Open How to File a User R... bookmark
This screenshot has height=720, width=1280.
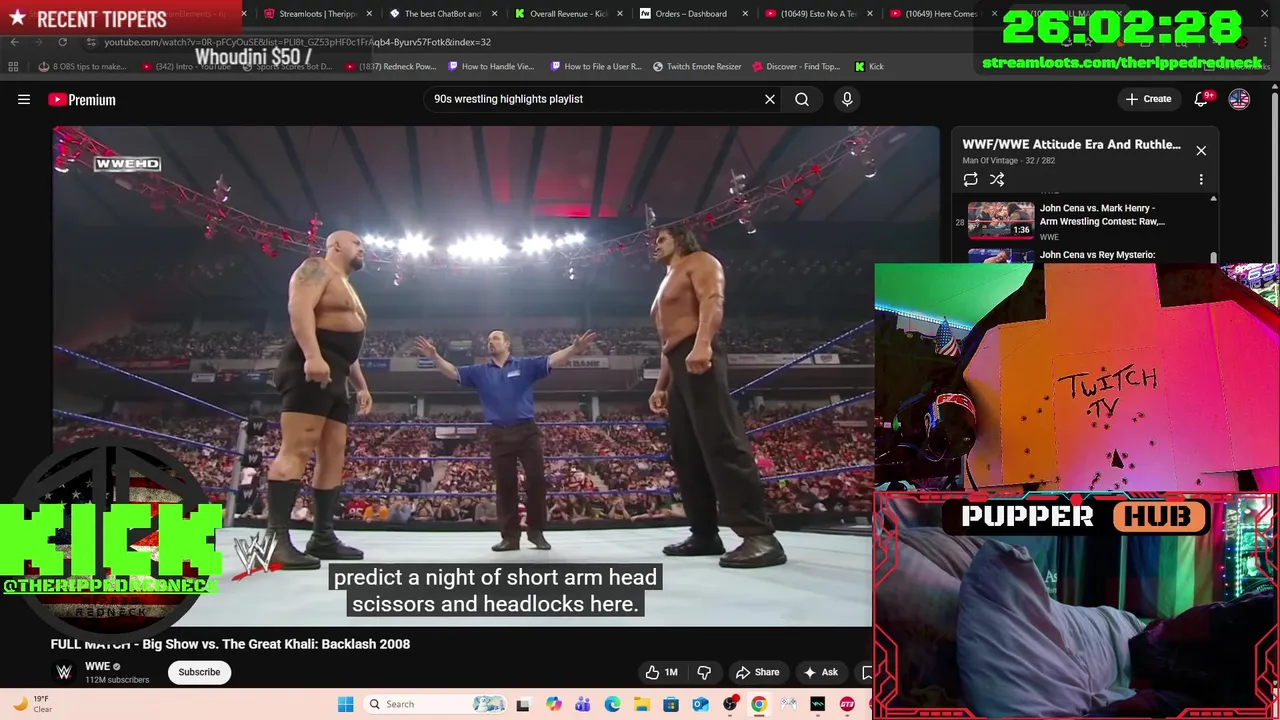click(x=595, y=67)
